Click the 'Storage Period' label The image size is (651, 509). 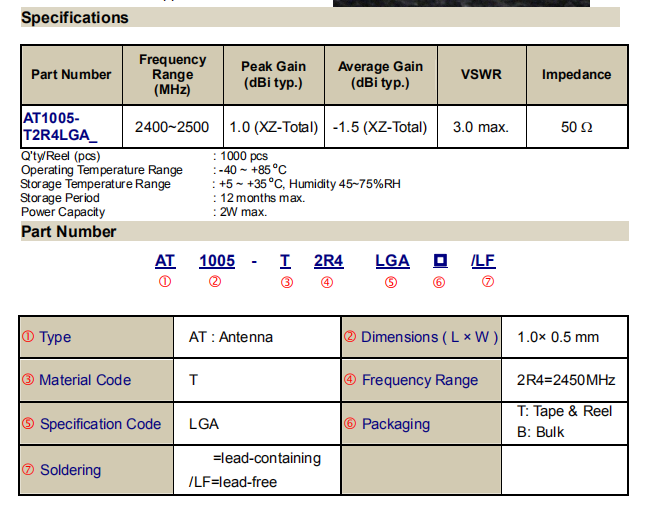(x=60, y=198)
